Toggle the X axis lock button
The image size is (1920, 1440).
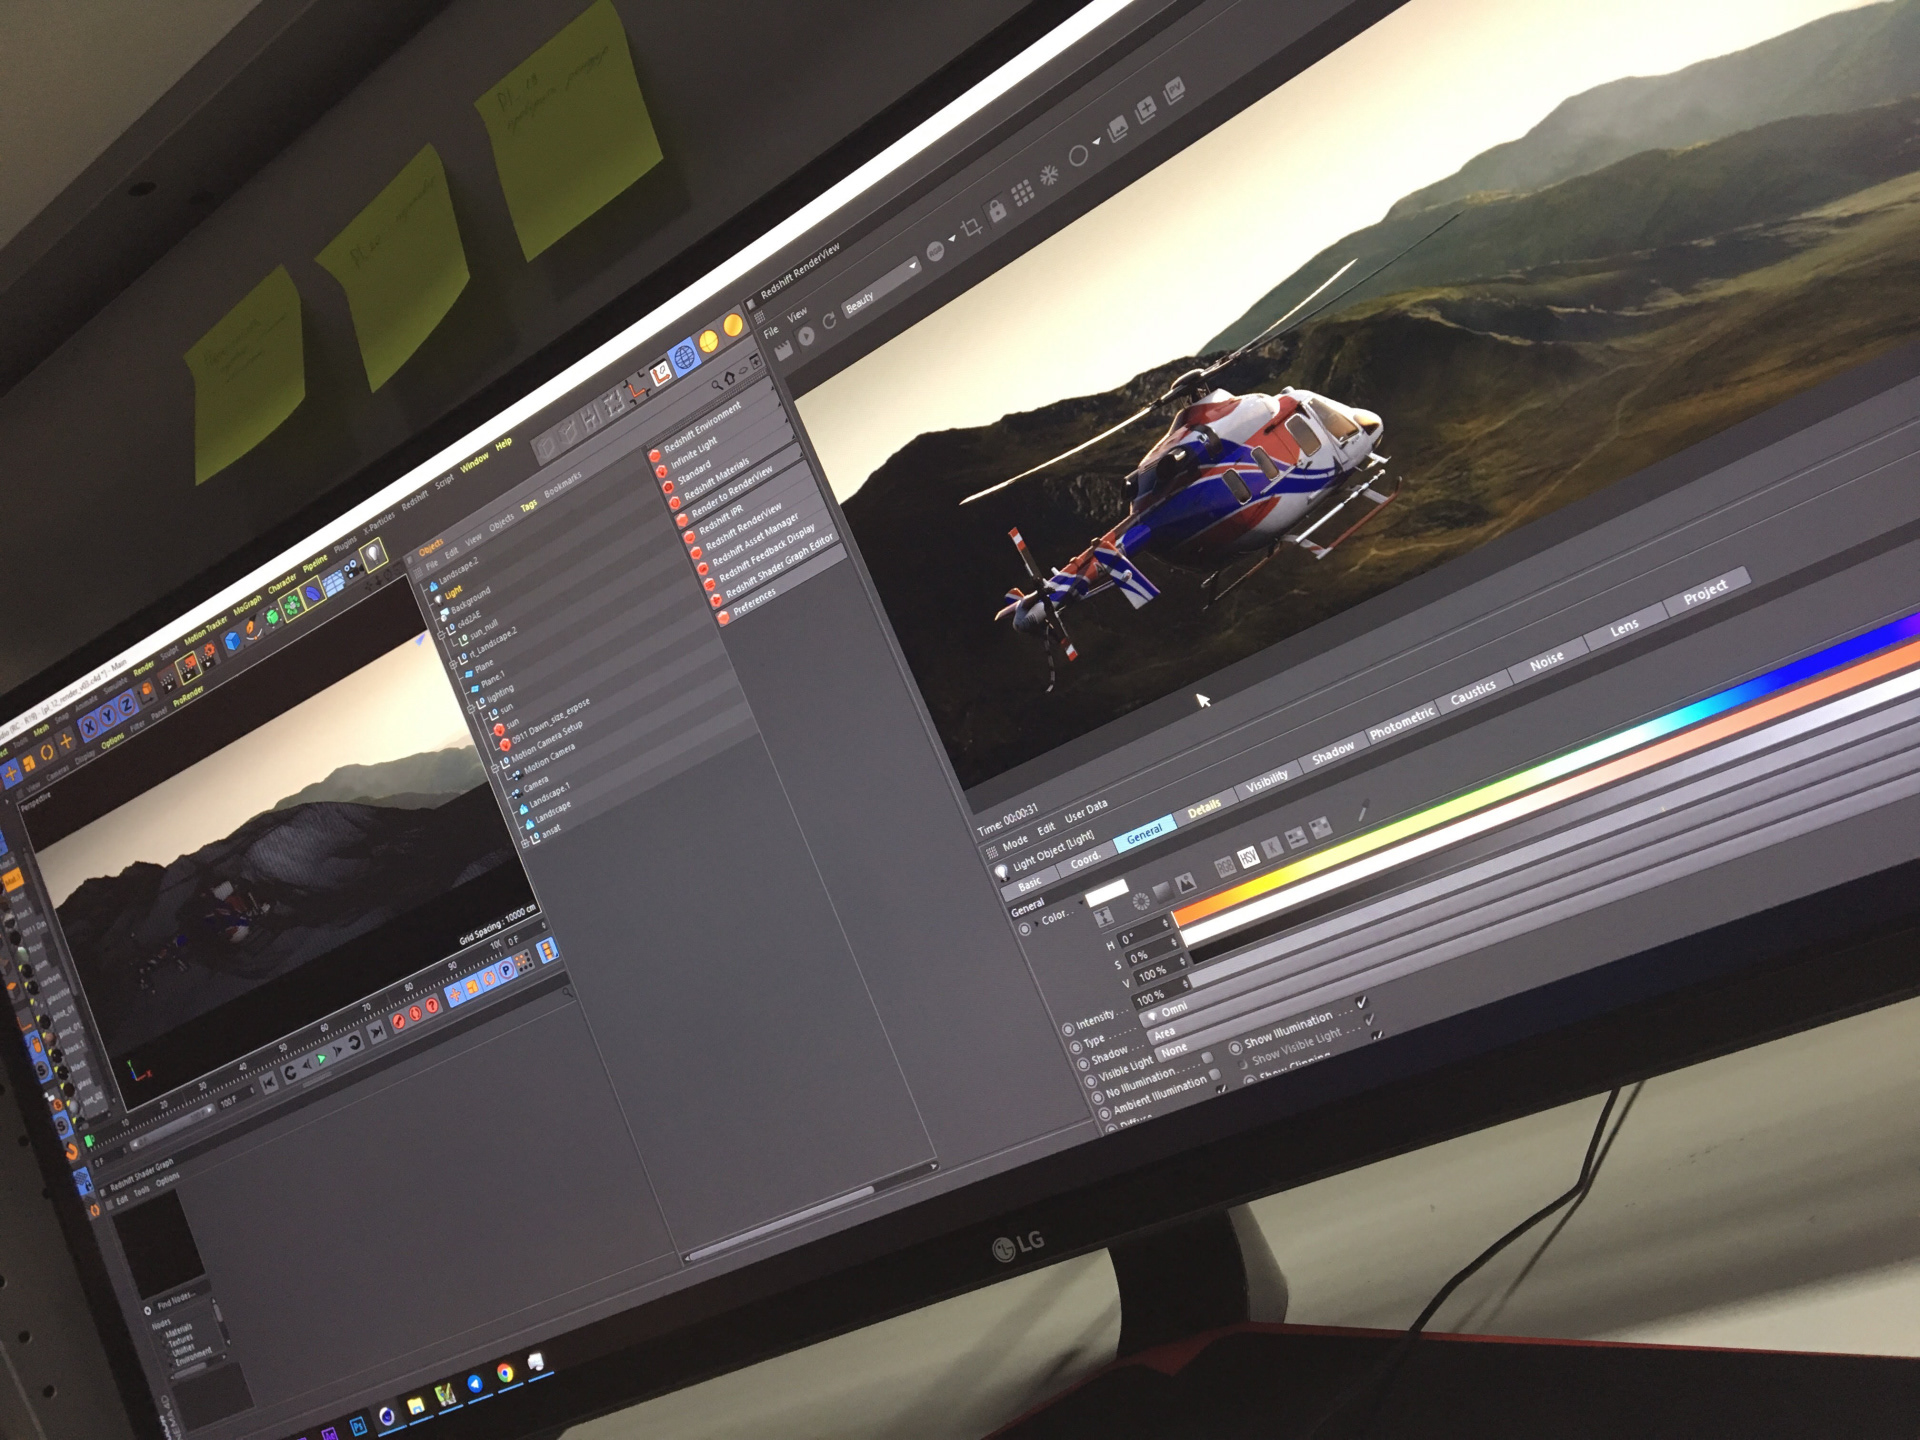pyautogui.click(x=90, y=726)
